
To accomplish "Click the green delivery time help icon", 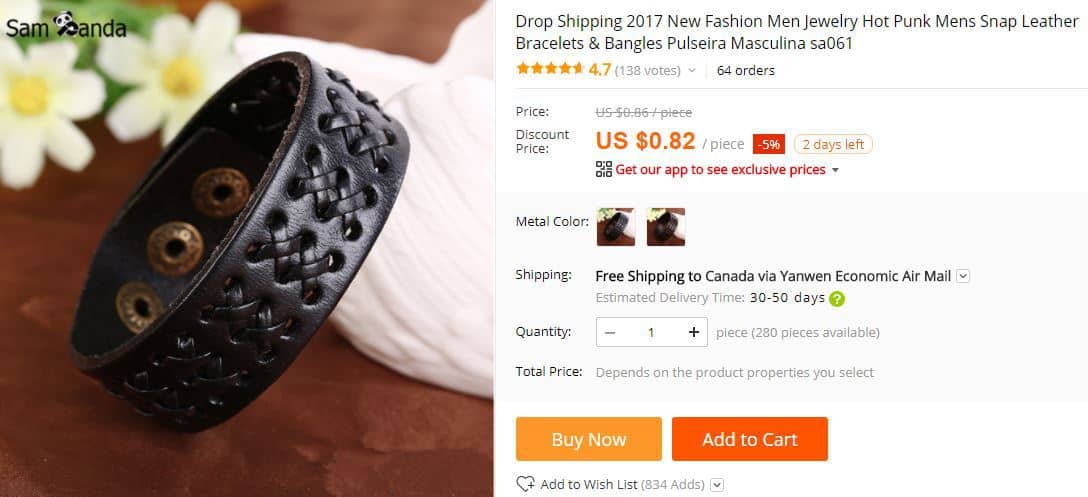I will pos(837,298).
